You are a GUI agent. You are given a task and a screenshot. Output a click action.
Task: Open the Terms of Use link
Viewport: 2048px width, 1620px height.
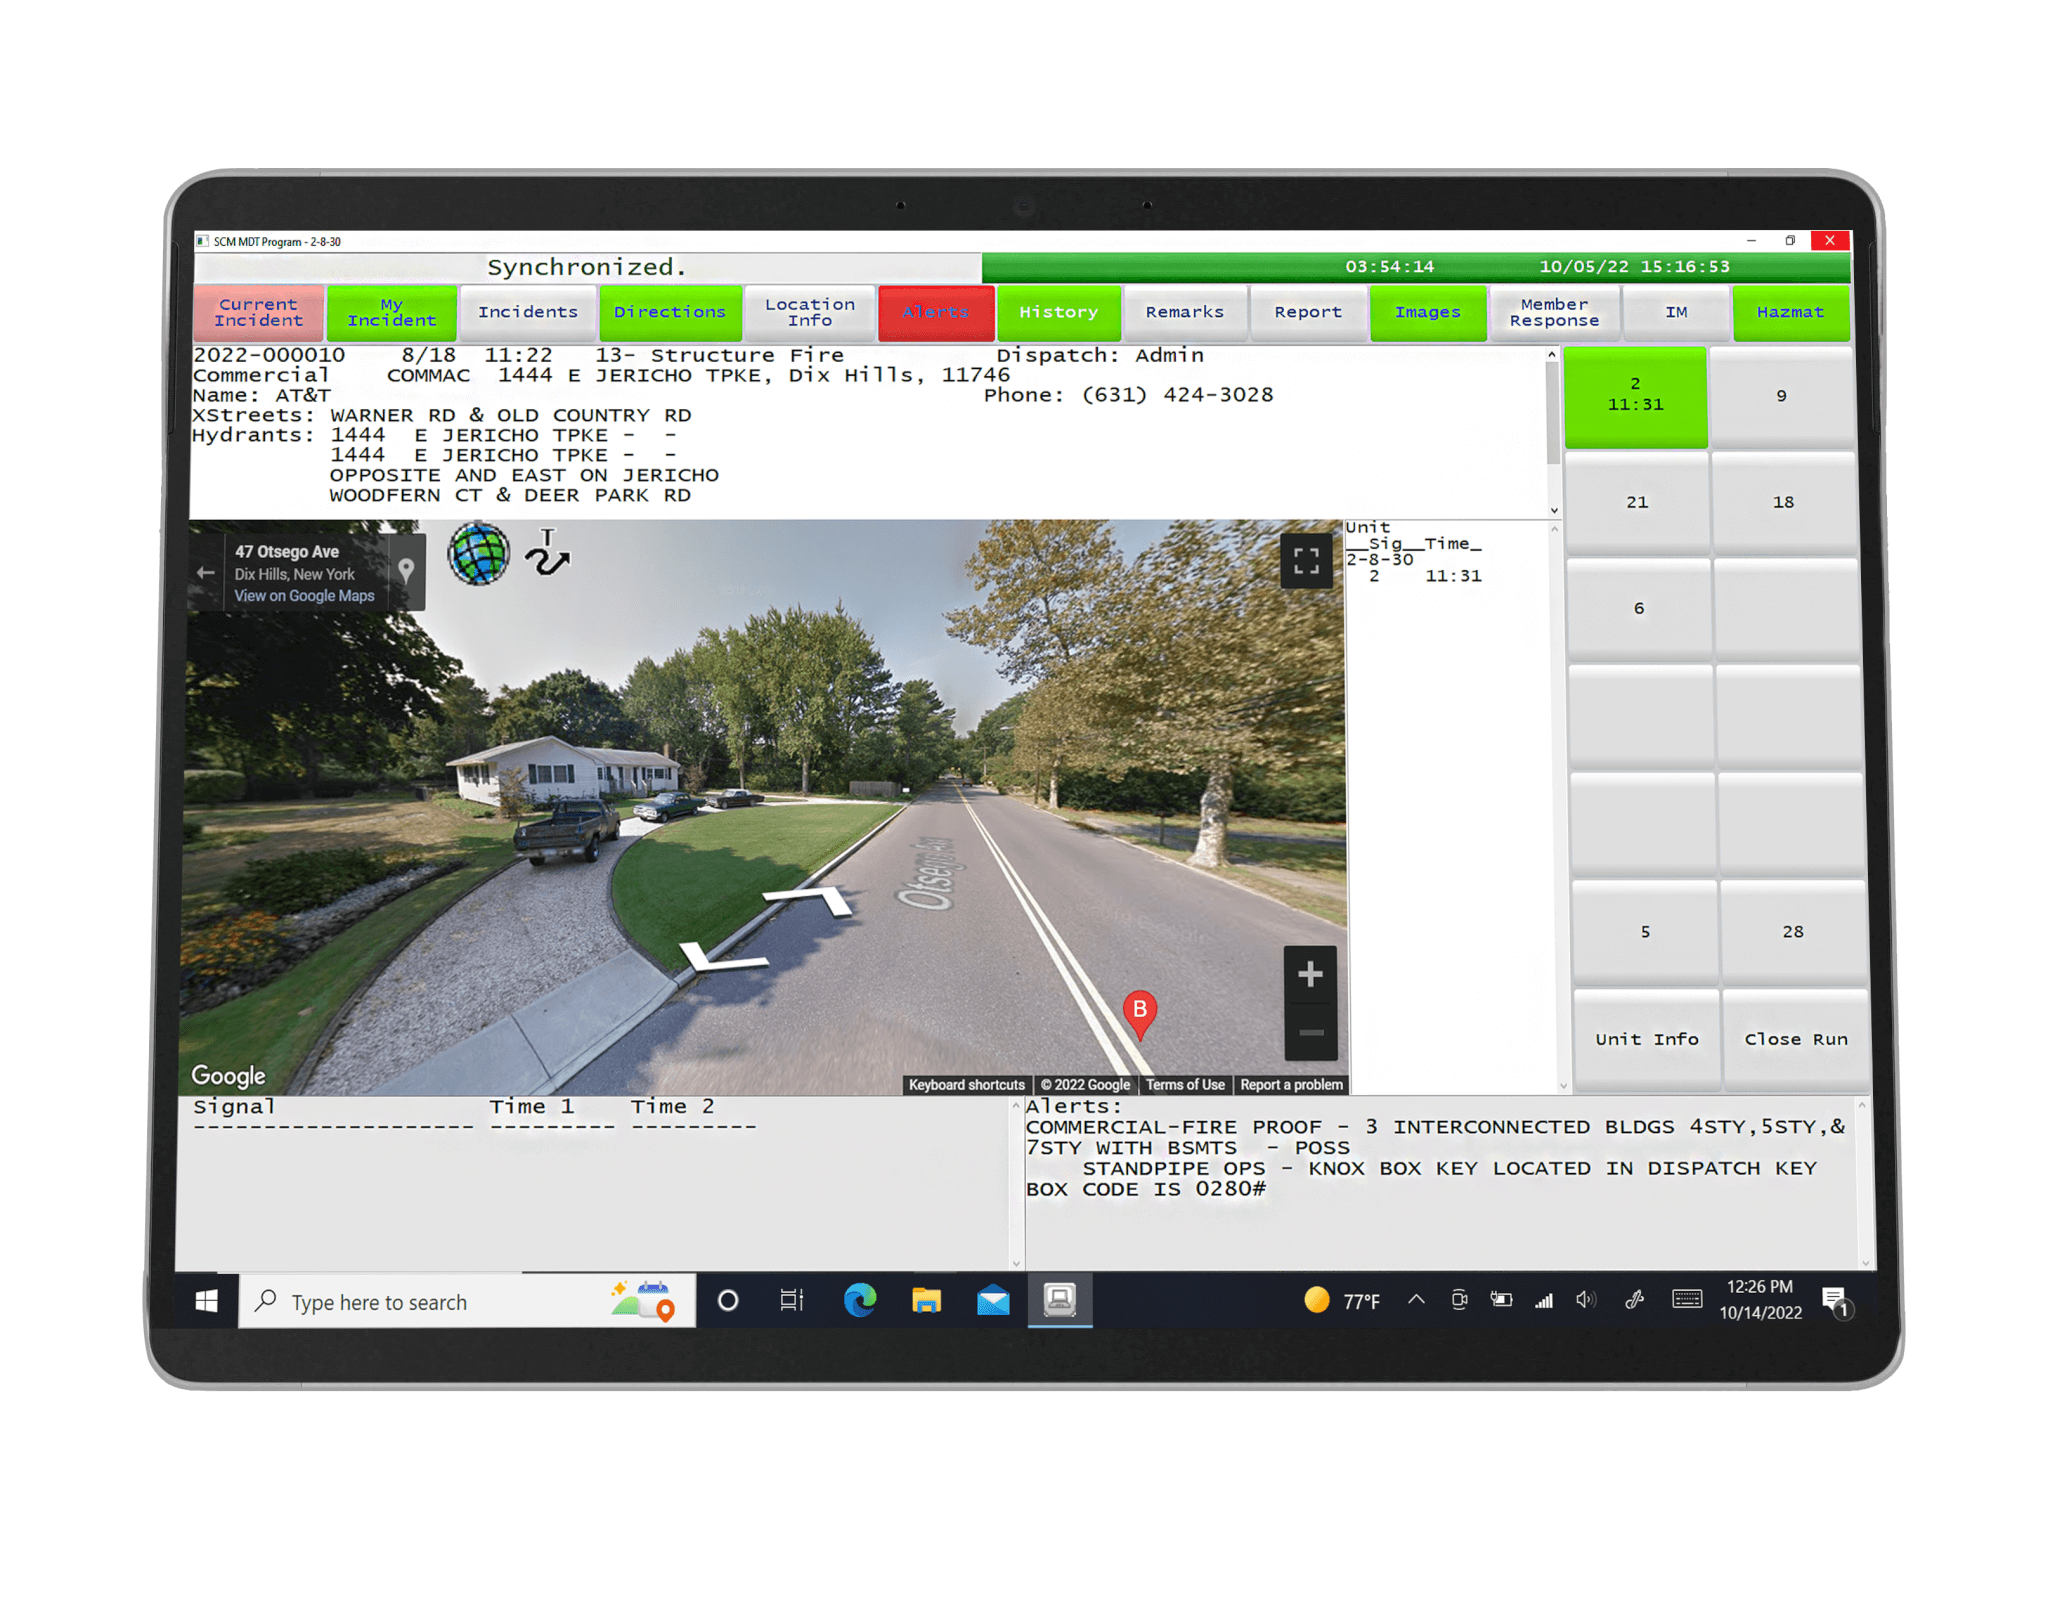pos(1185,1085)
